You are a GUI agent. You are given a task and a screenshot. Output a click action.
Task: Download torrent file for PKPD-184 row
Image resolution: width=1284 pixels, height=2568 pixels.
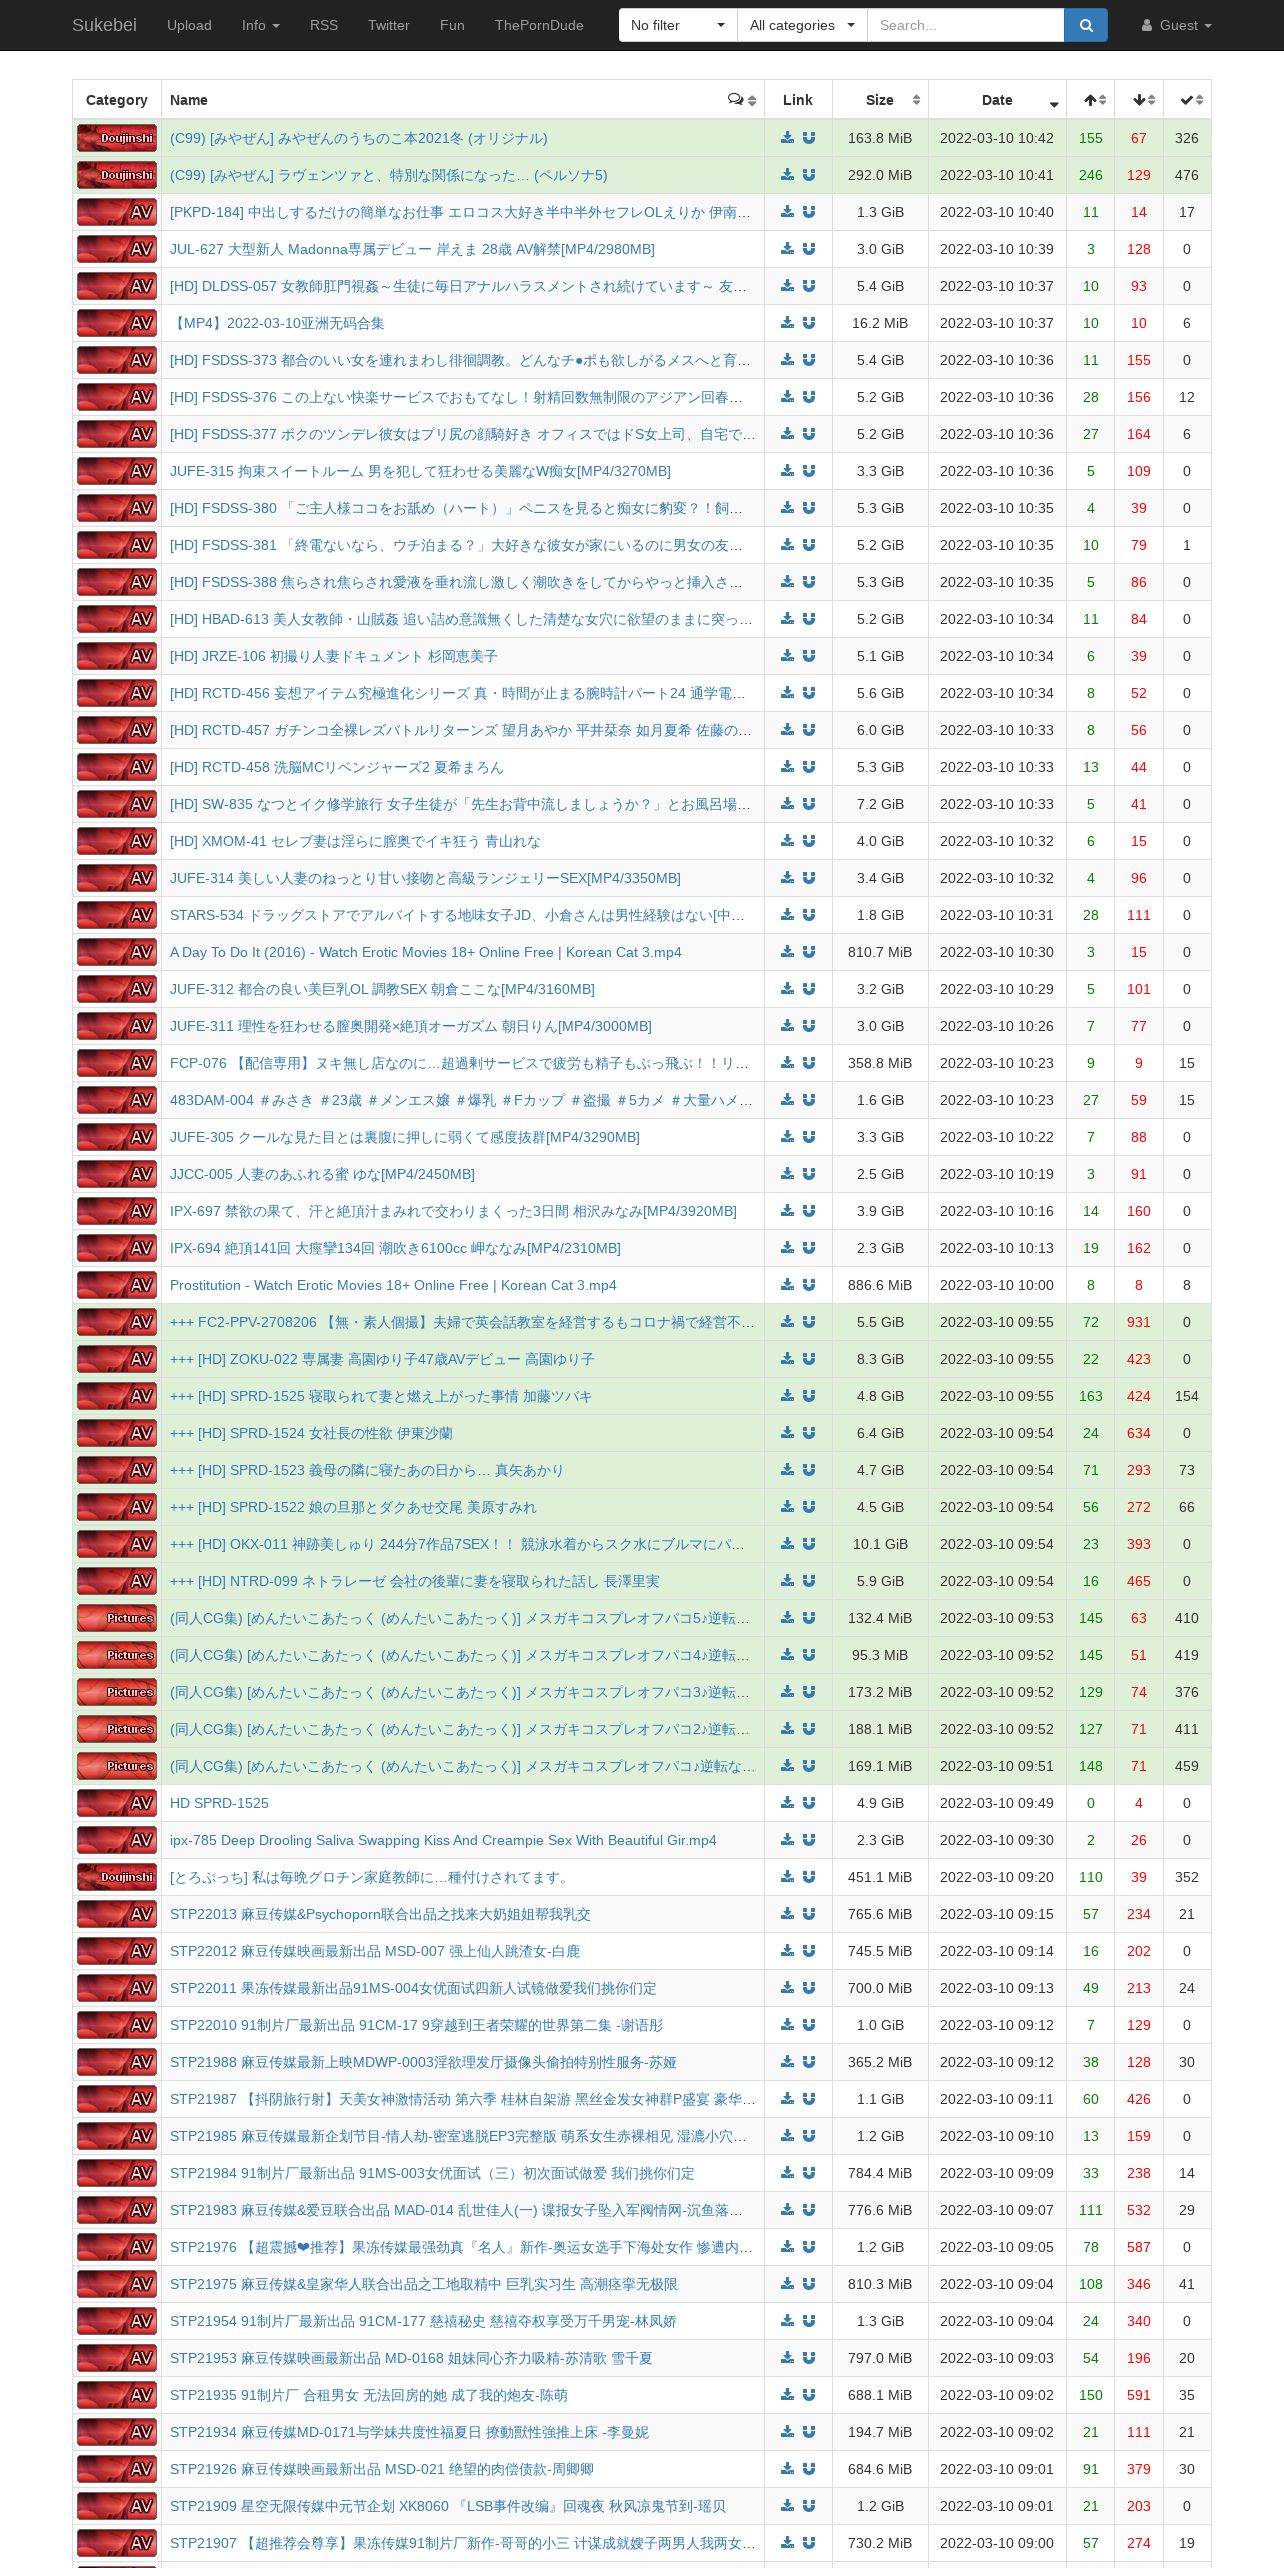(788, 212)
